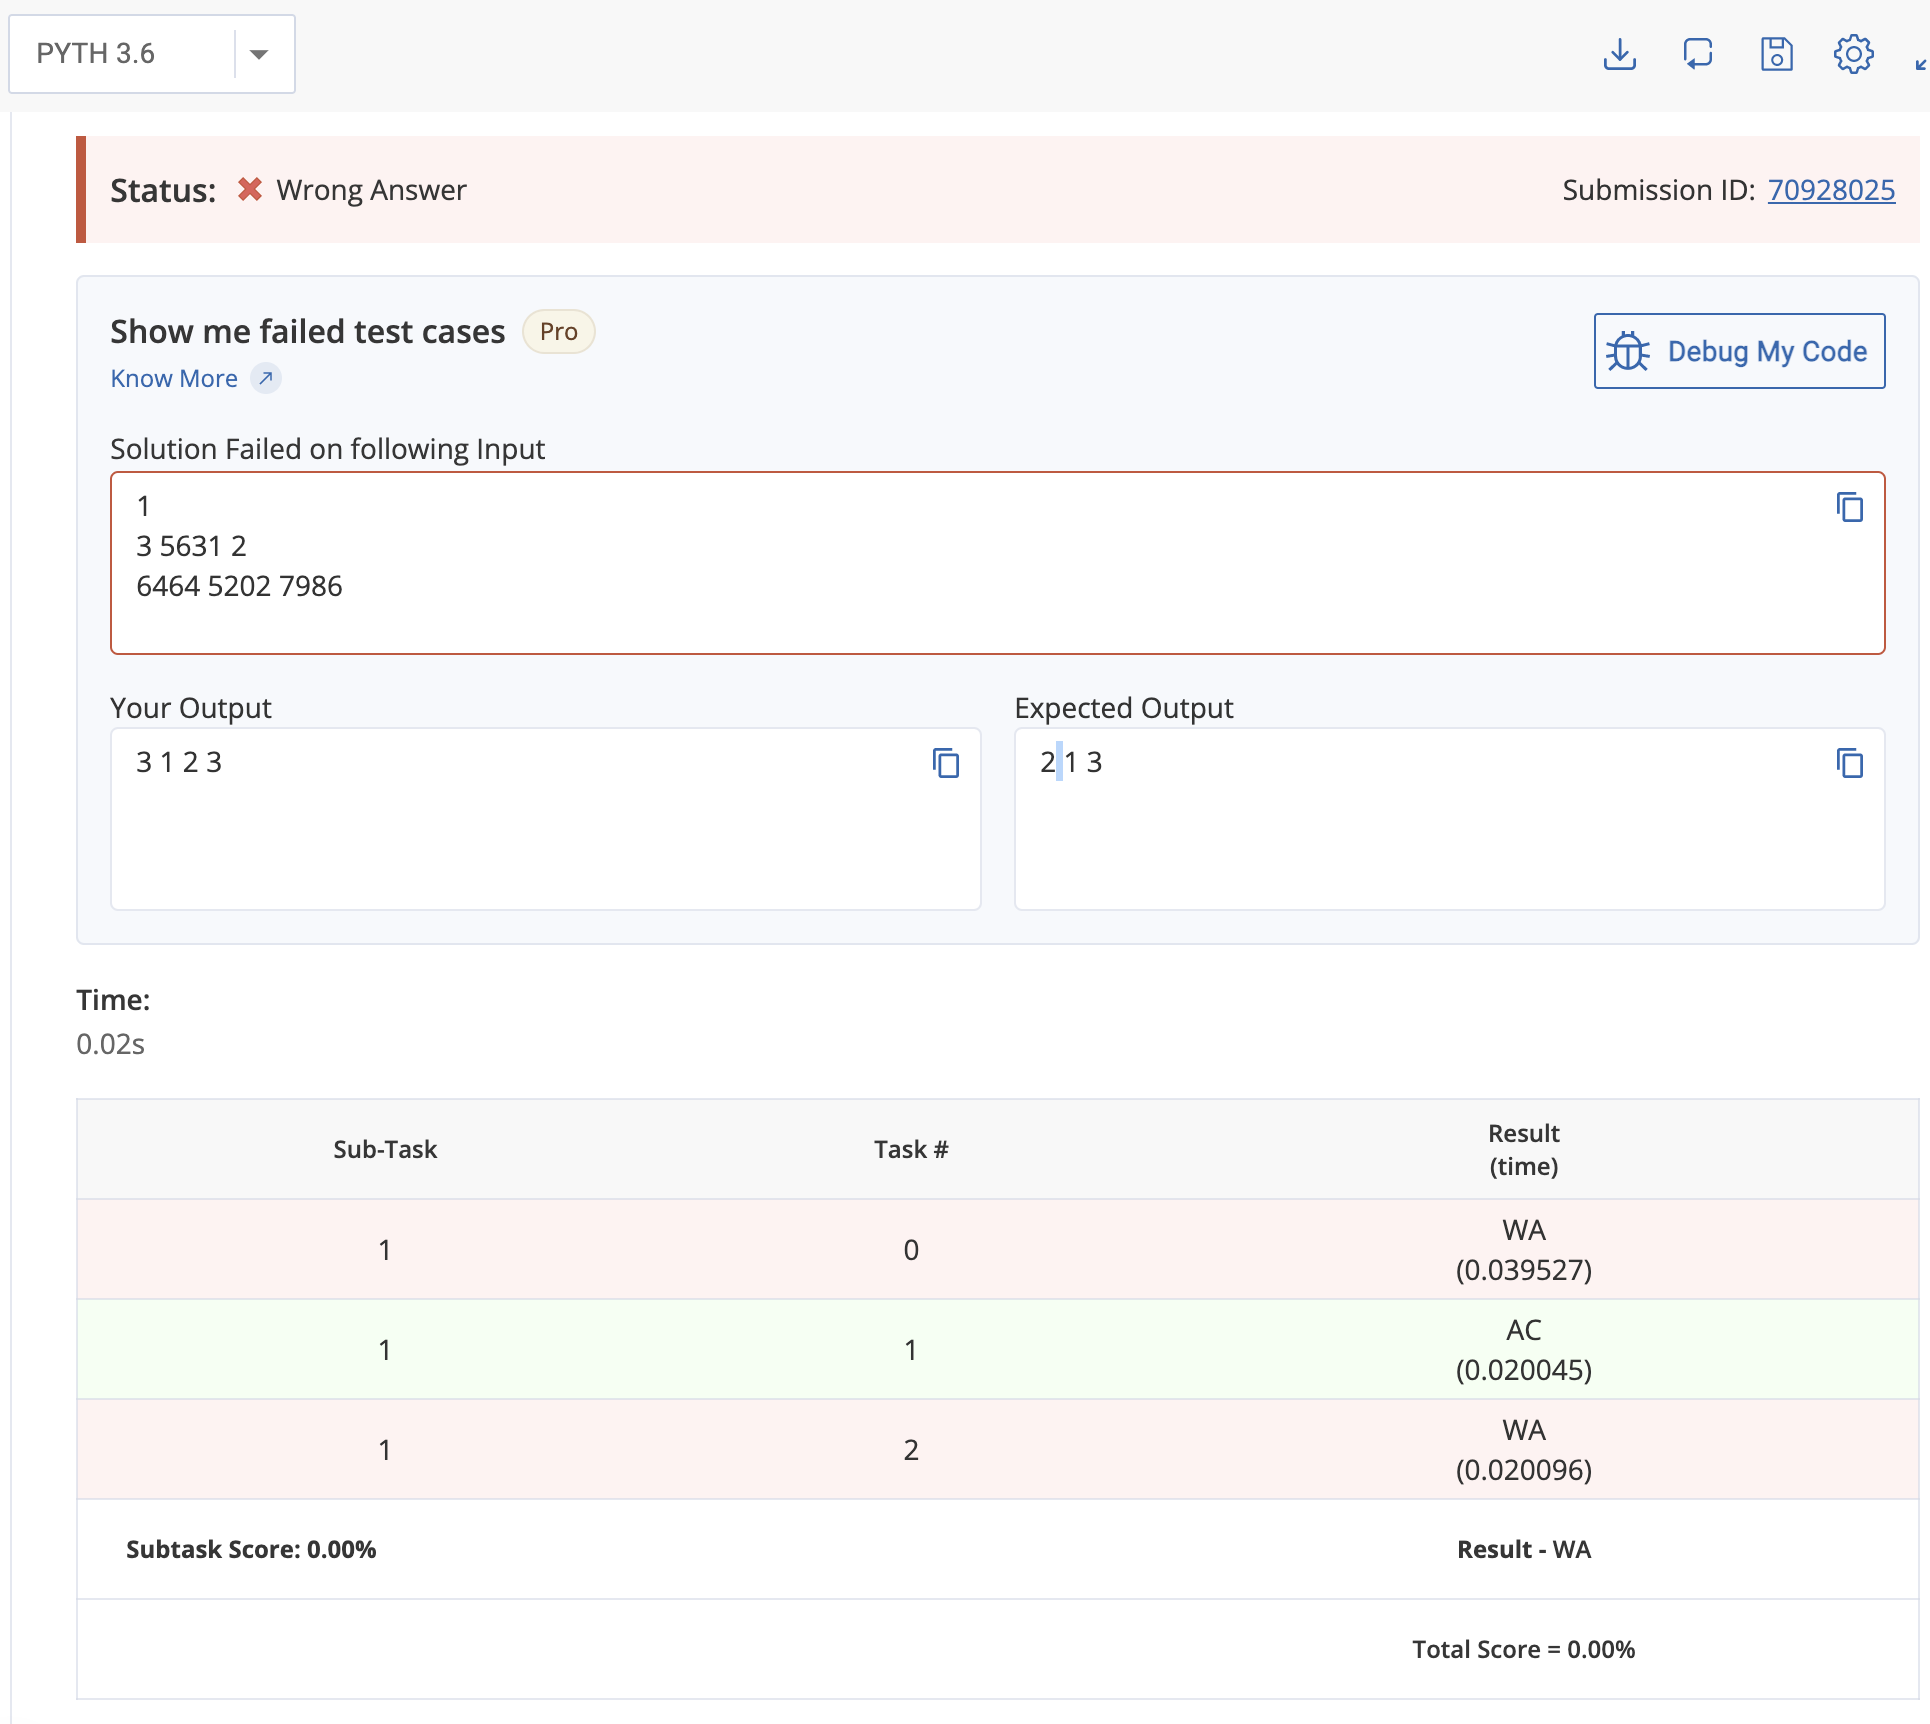
Task: Click the Pro badge
Action: (x=558, y=332)
